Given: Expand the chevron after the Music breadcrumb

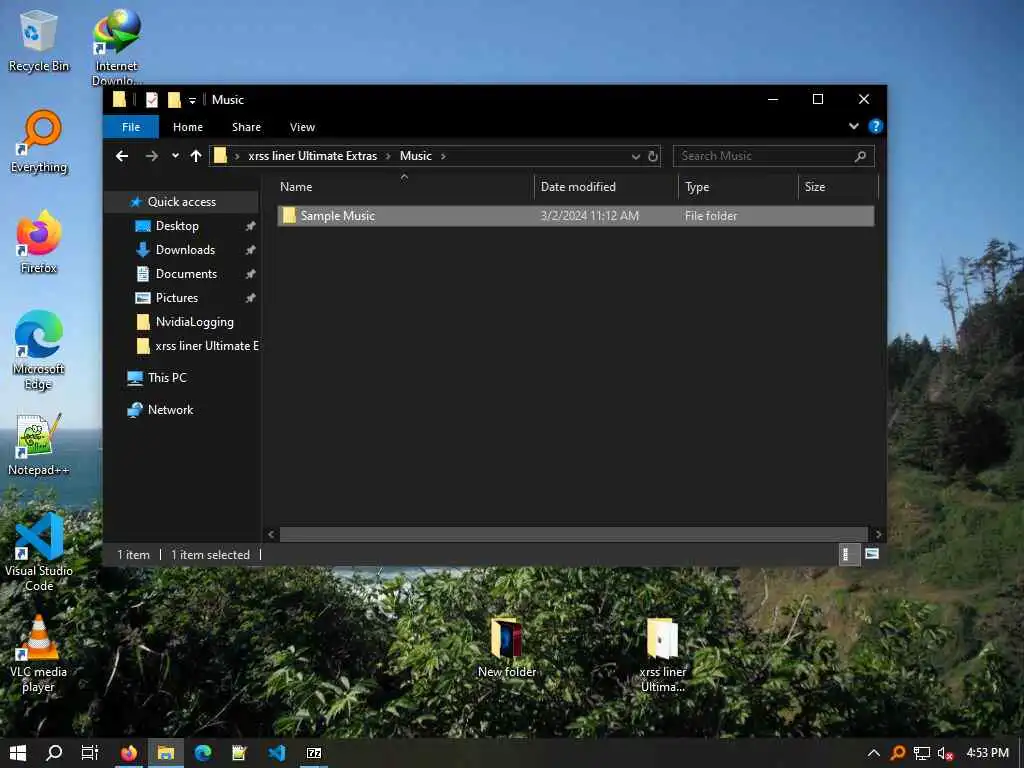Looking at the screenshot, I should 443,156.
